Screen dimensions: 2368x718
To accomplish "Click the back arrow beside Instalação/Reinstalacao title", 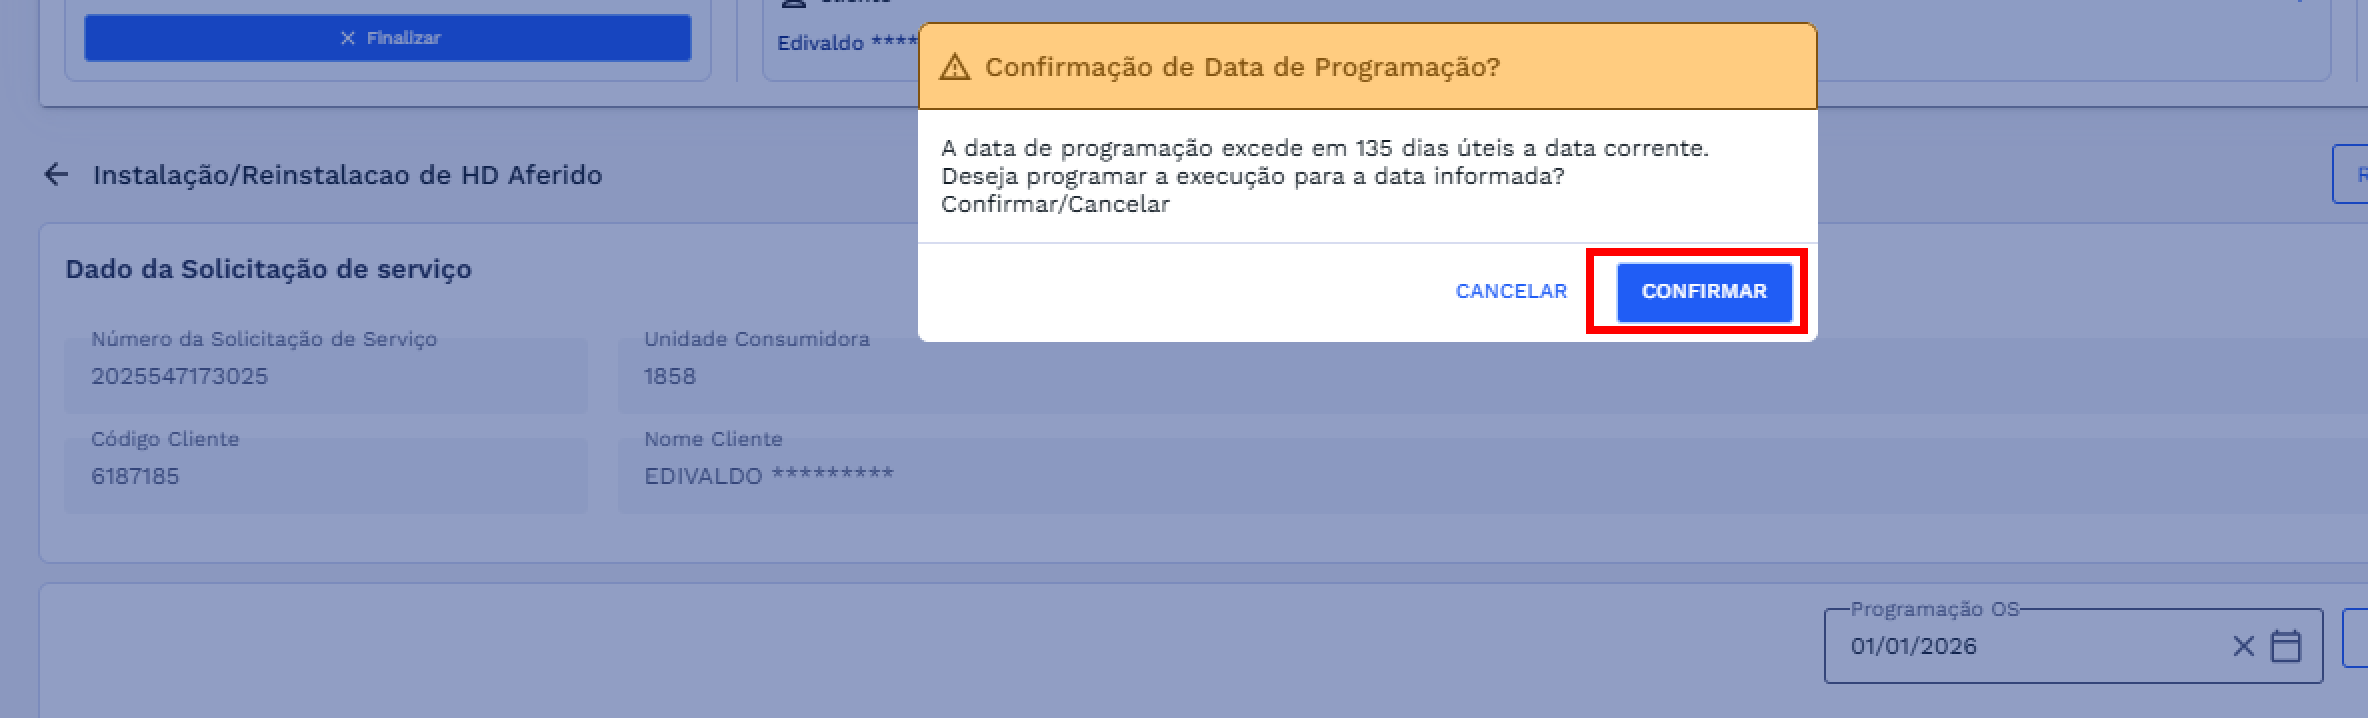I will (x=56, y=175).
